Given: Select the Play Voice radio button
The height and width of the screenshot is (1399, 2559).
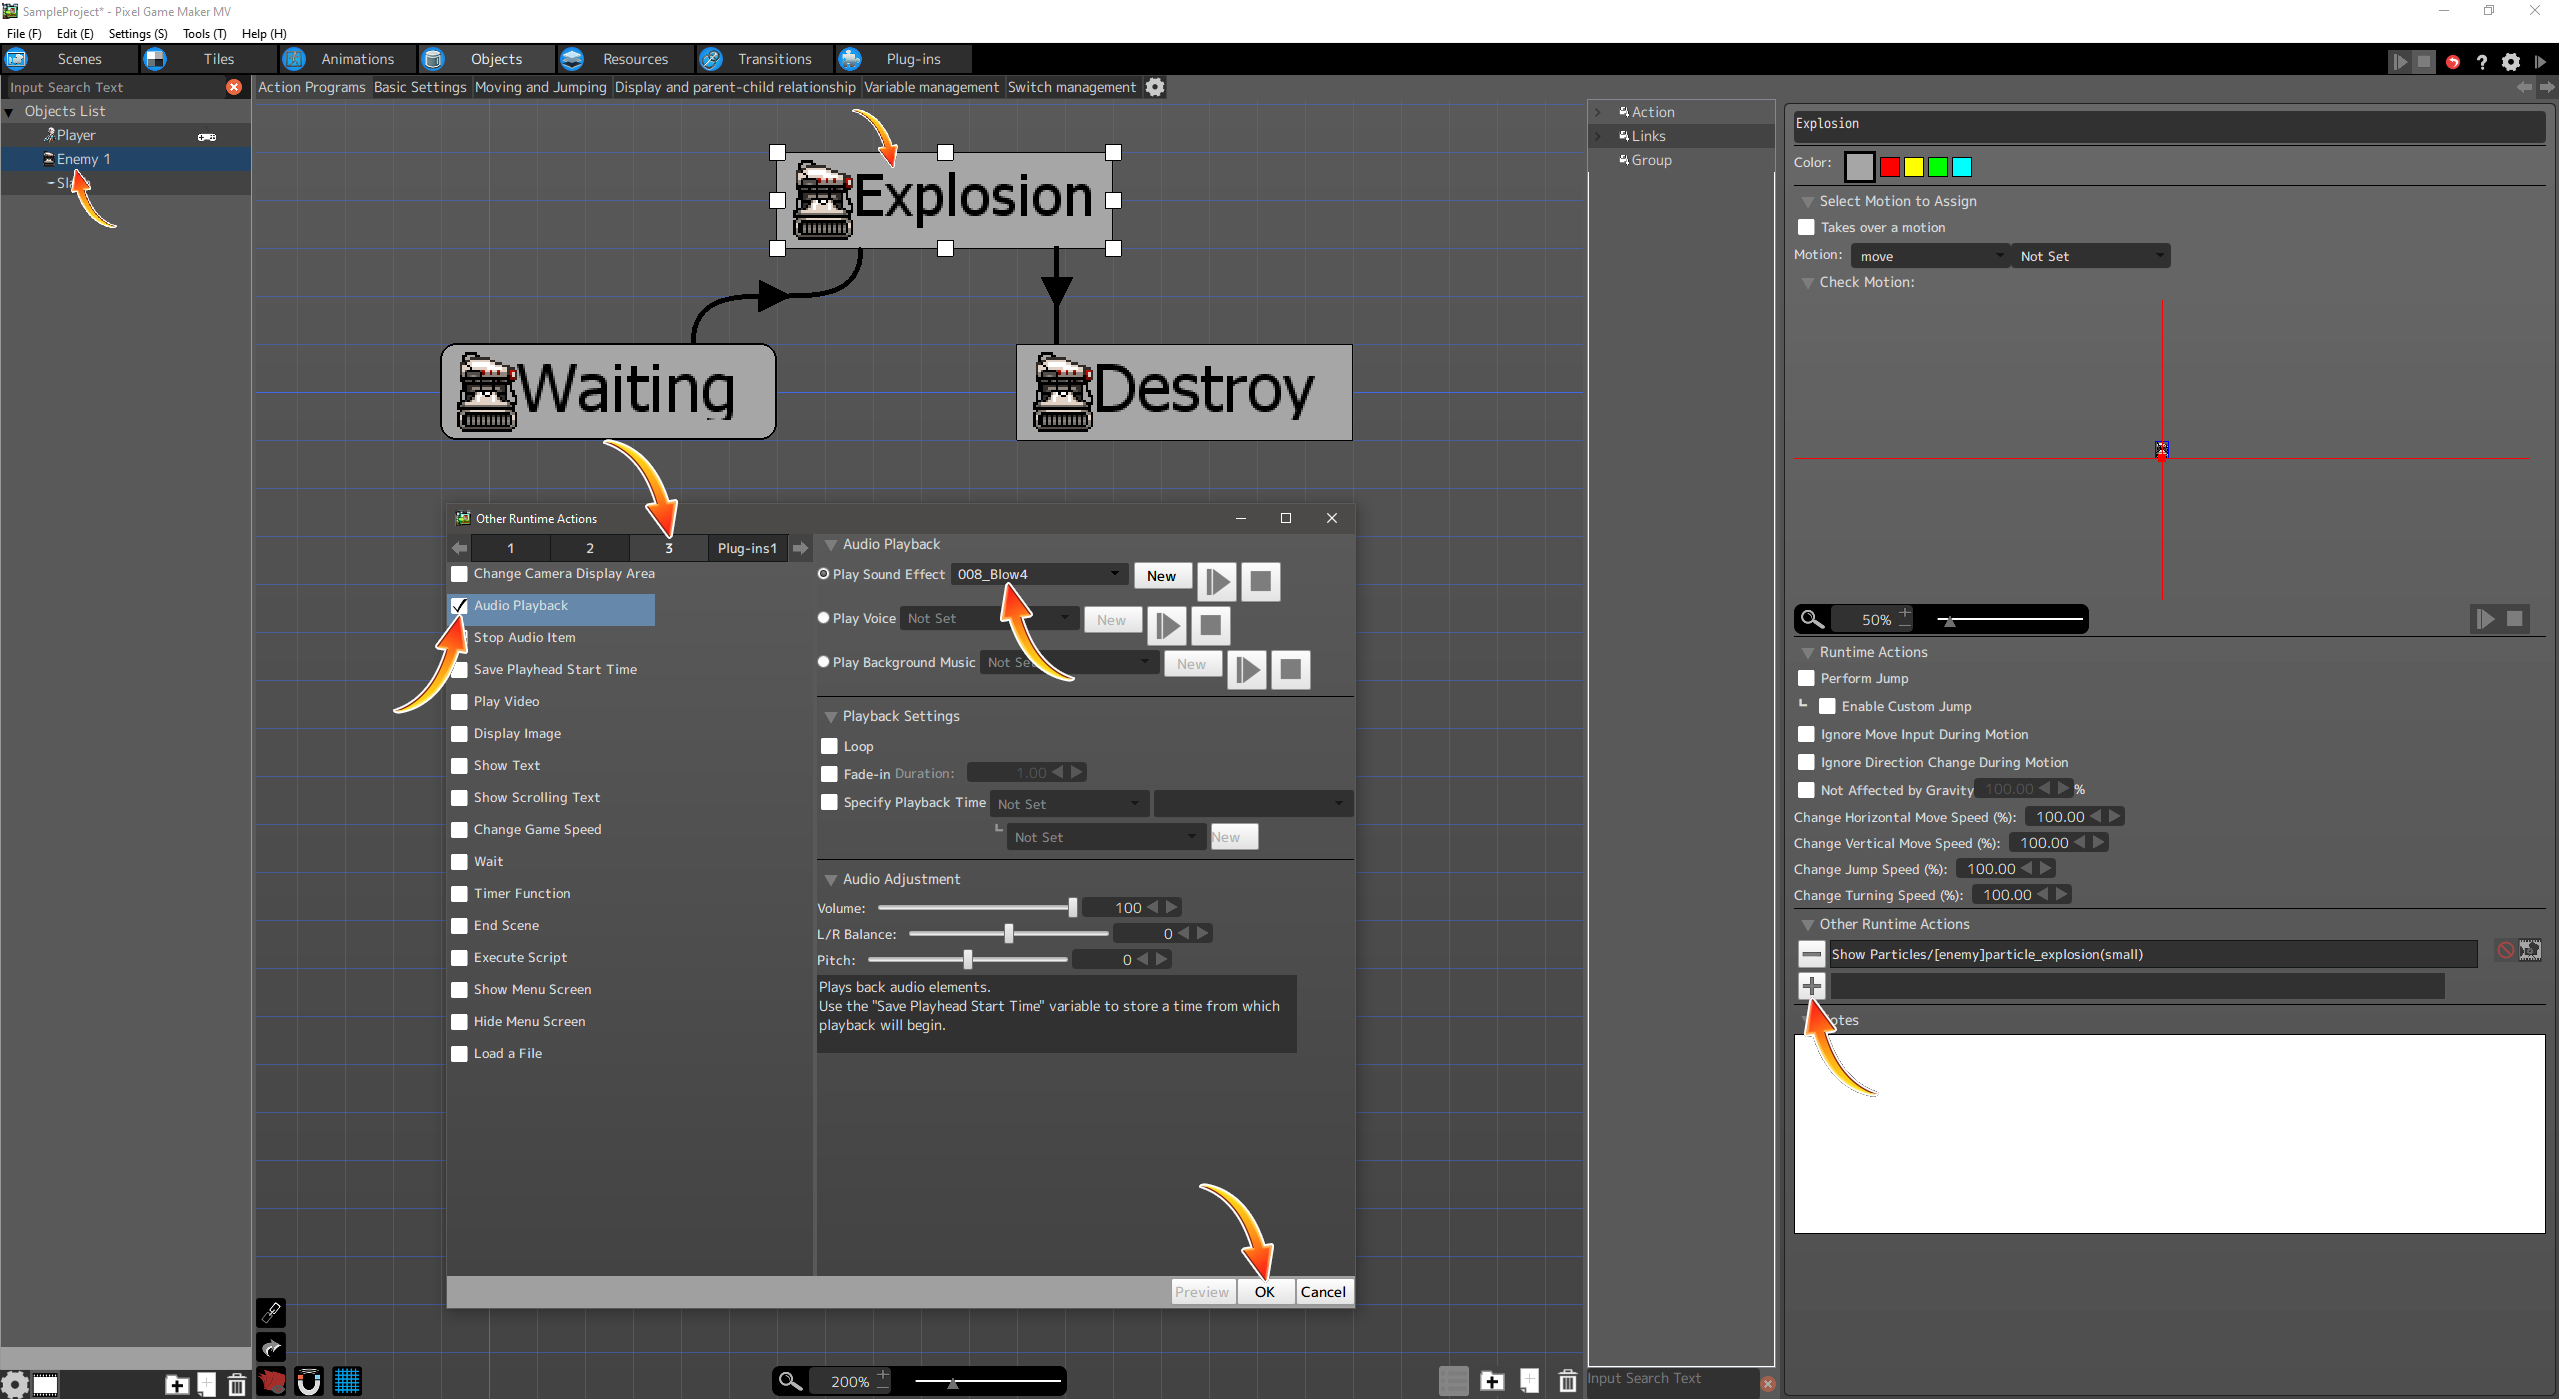Looking at the screenshot, I should [x=824, y=618].
